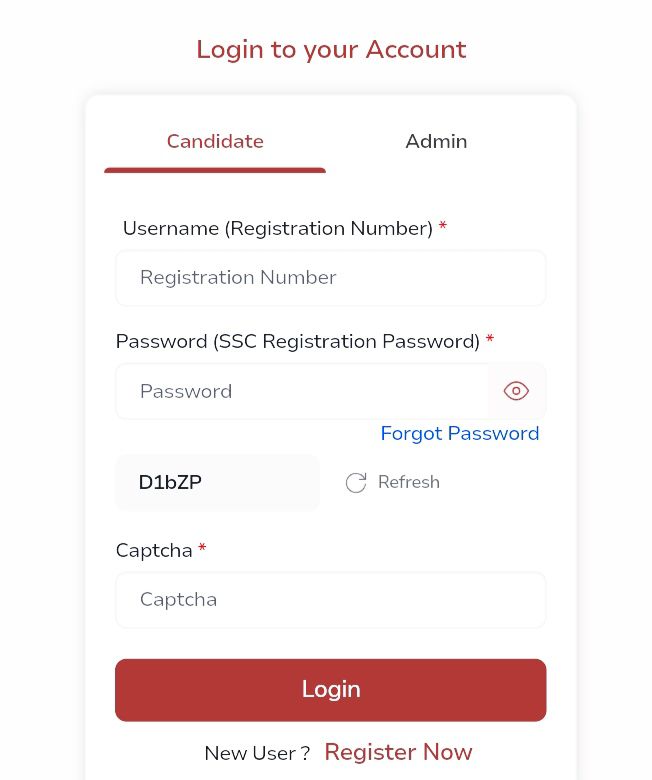Switch to the Candidate tab
The image size is (652, 780).
pos(215,142)
